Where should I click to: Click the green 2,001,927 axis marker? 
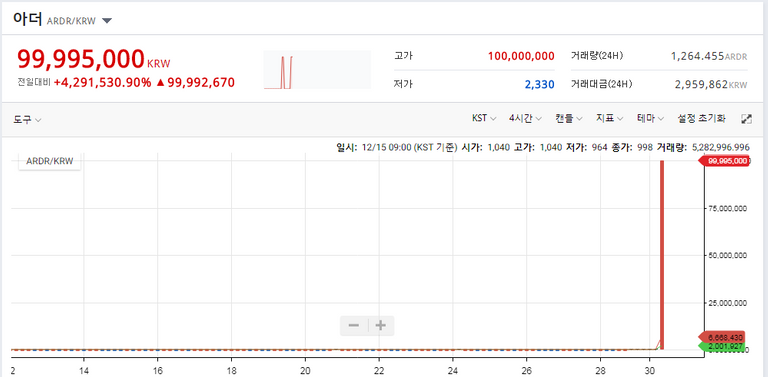coord(723,347)
